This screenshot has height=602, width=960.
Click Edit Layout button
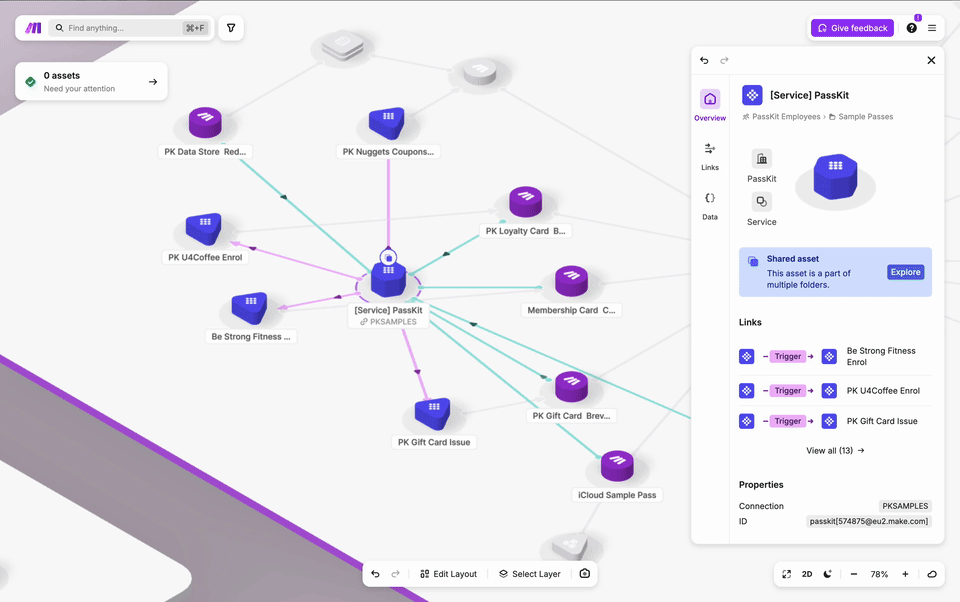pos(448,574)
